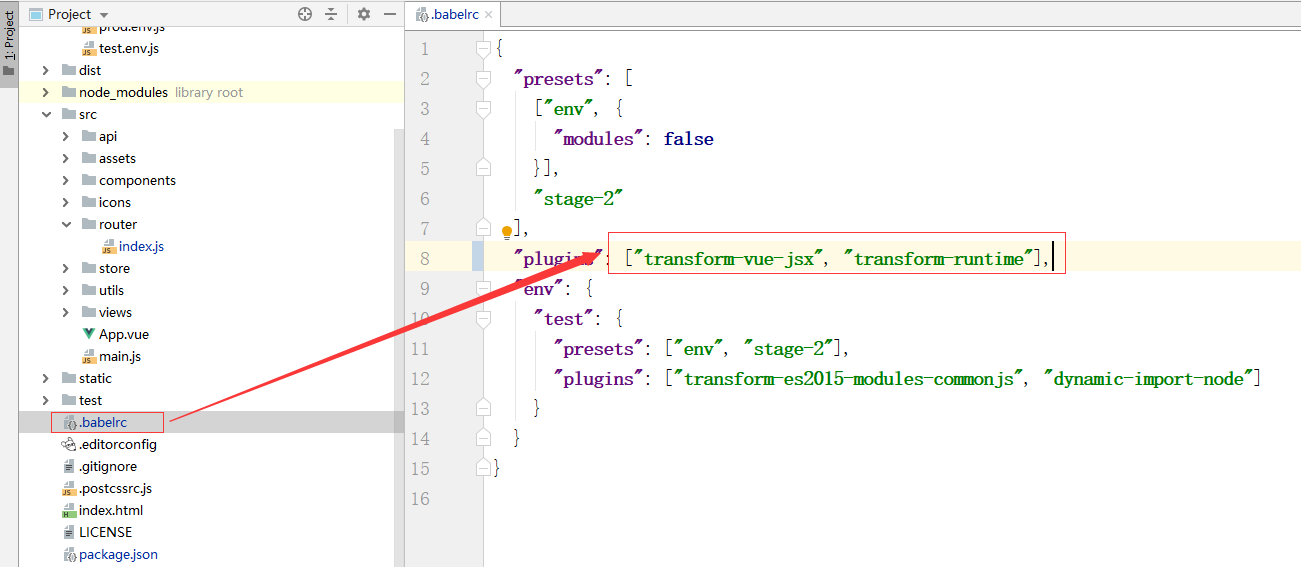Click the .babelrc file icon in tree

click(70, 423)
